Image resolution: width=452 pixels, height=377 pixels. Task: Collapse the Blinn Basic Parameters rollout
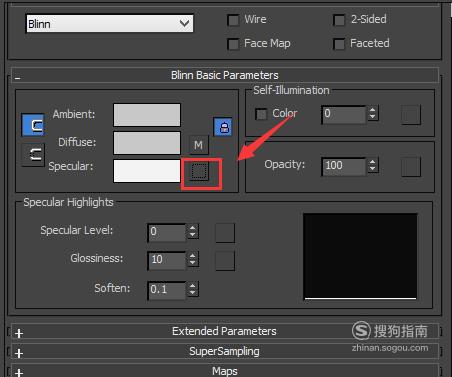(x=224, y=75)
